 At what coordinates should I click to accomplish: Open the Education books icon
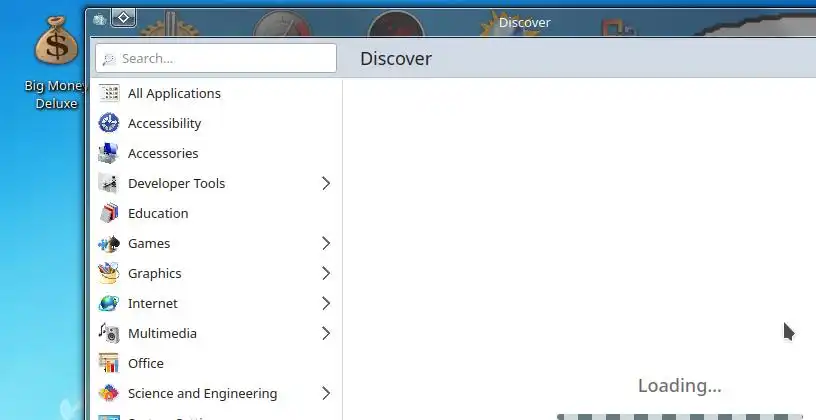(109, 213)
